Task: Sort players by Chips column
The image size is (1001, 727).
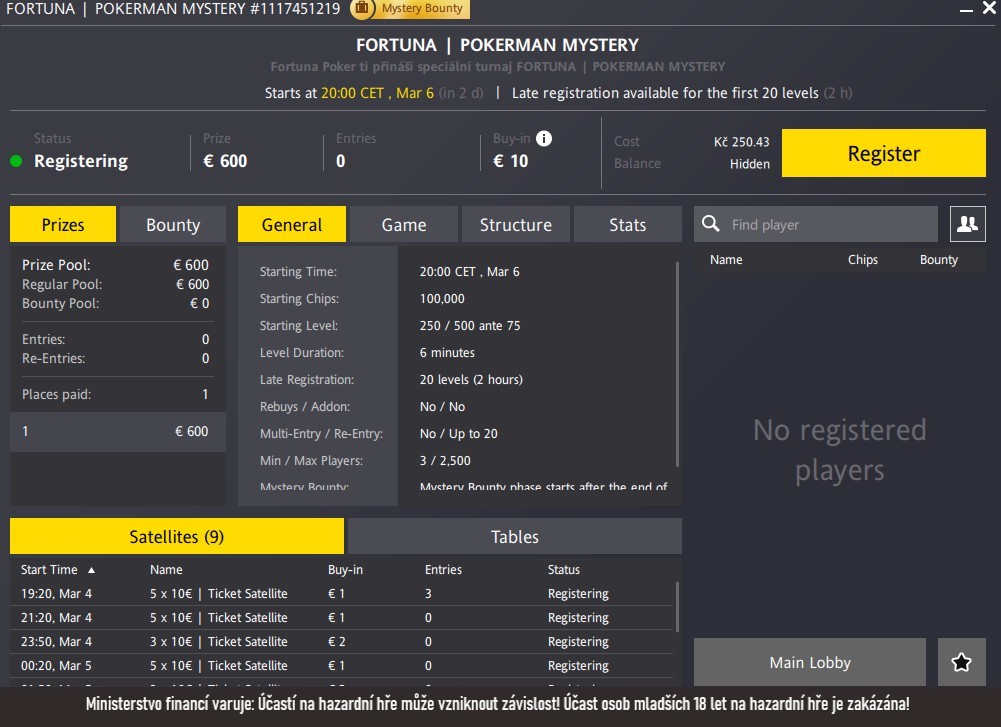Action: (862, 259)
